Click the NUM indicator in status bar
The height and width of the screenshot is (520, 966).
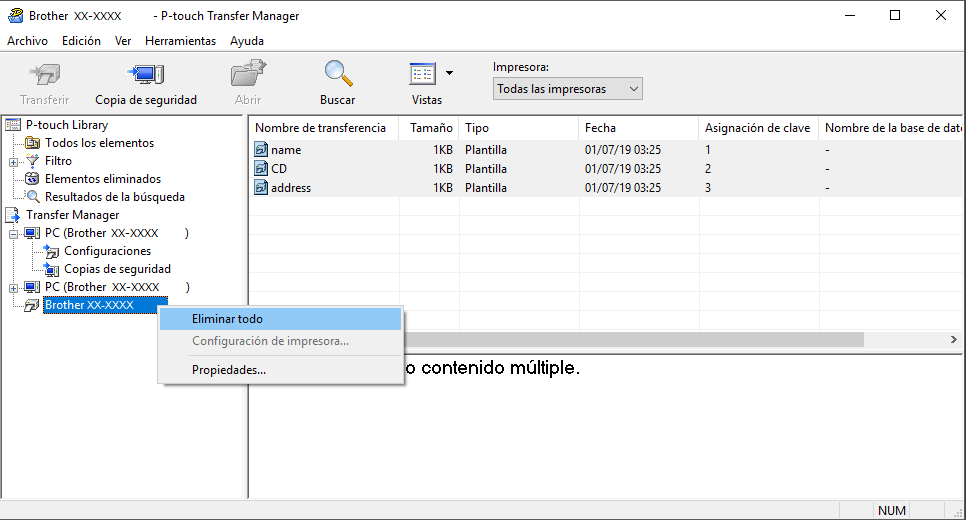tap(891, 510)
